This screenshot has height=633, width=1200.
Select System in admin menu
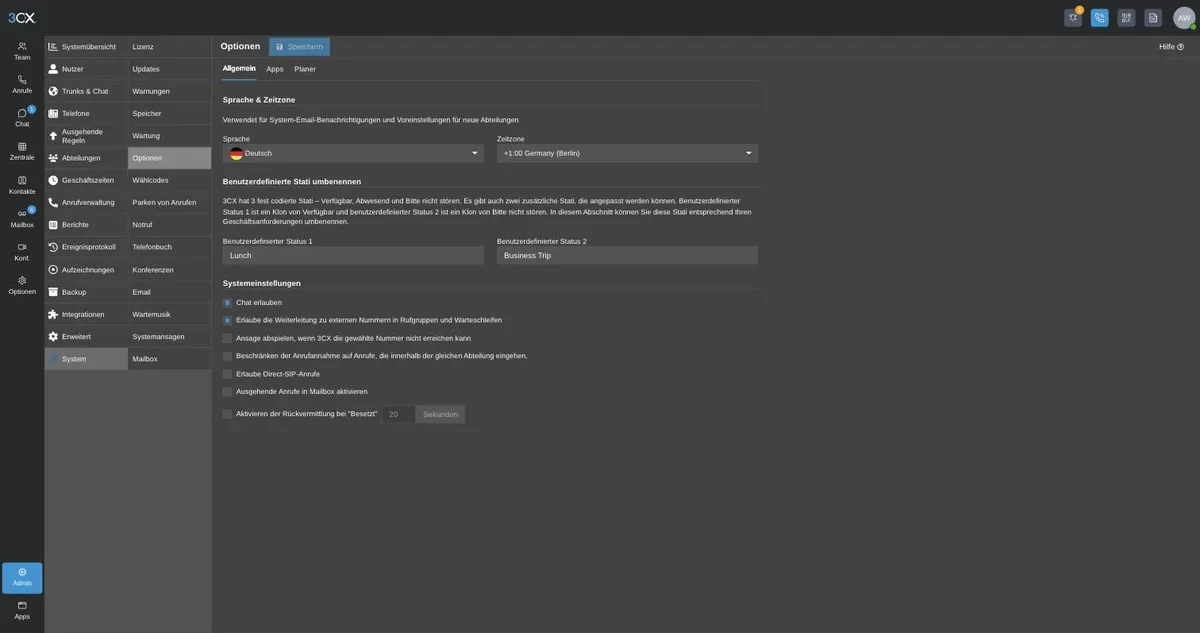click(x=87, y=359)
